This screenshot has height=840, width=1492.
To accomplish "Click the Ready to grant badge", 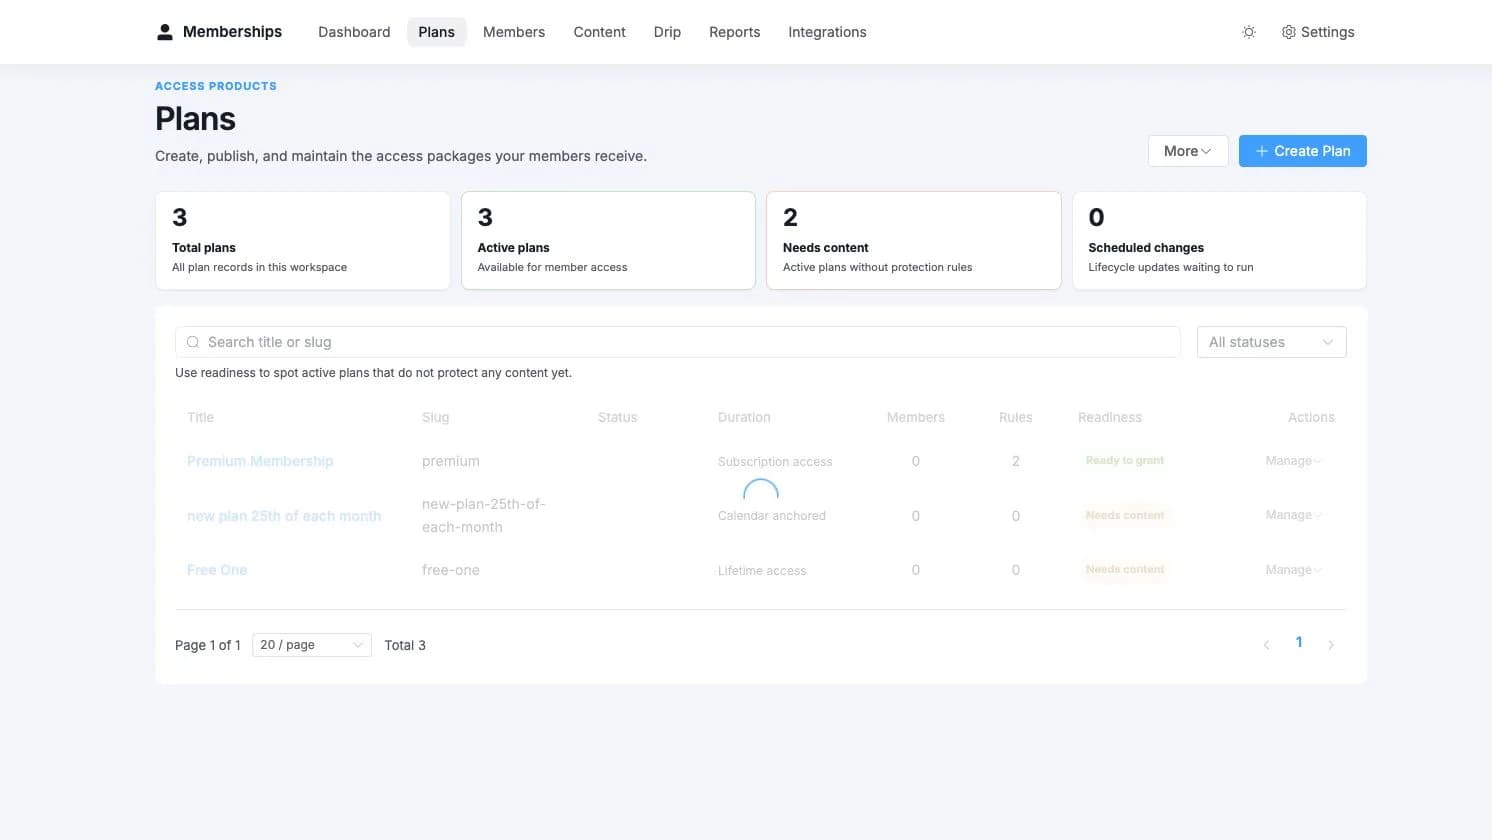I will point(1125,460).
